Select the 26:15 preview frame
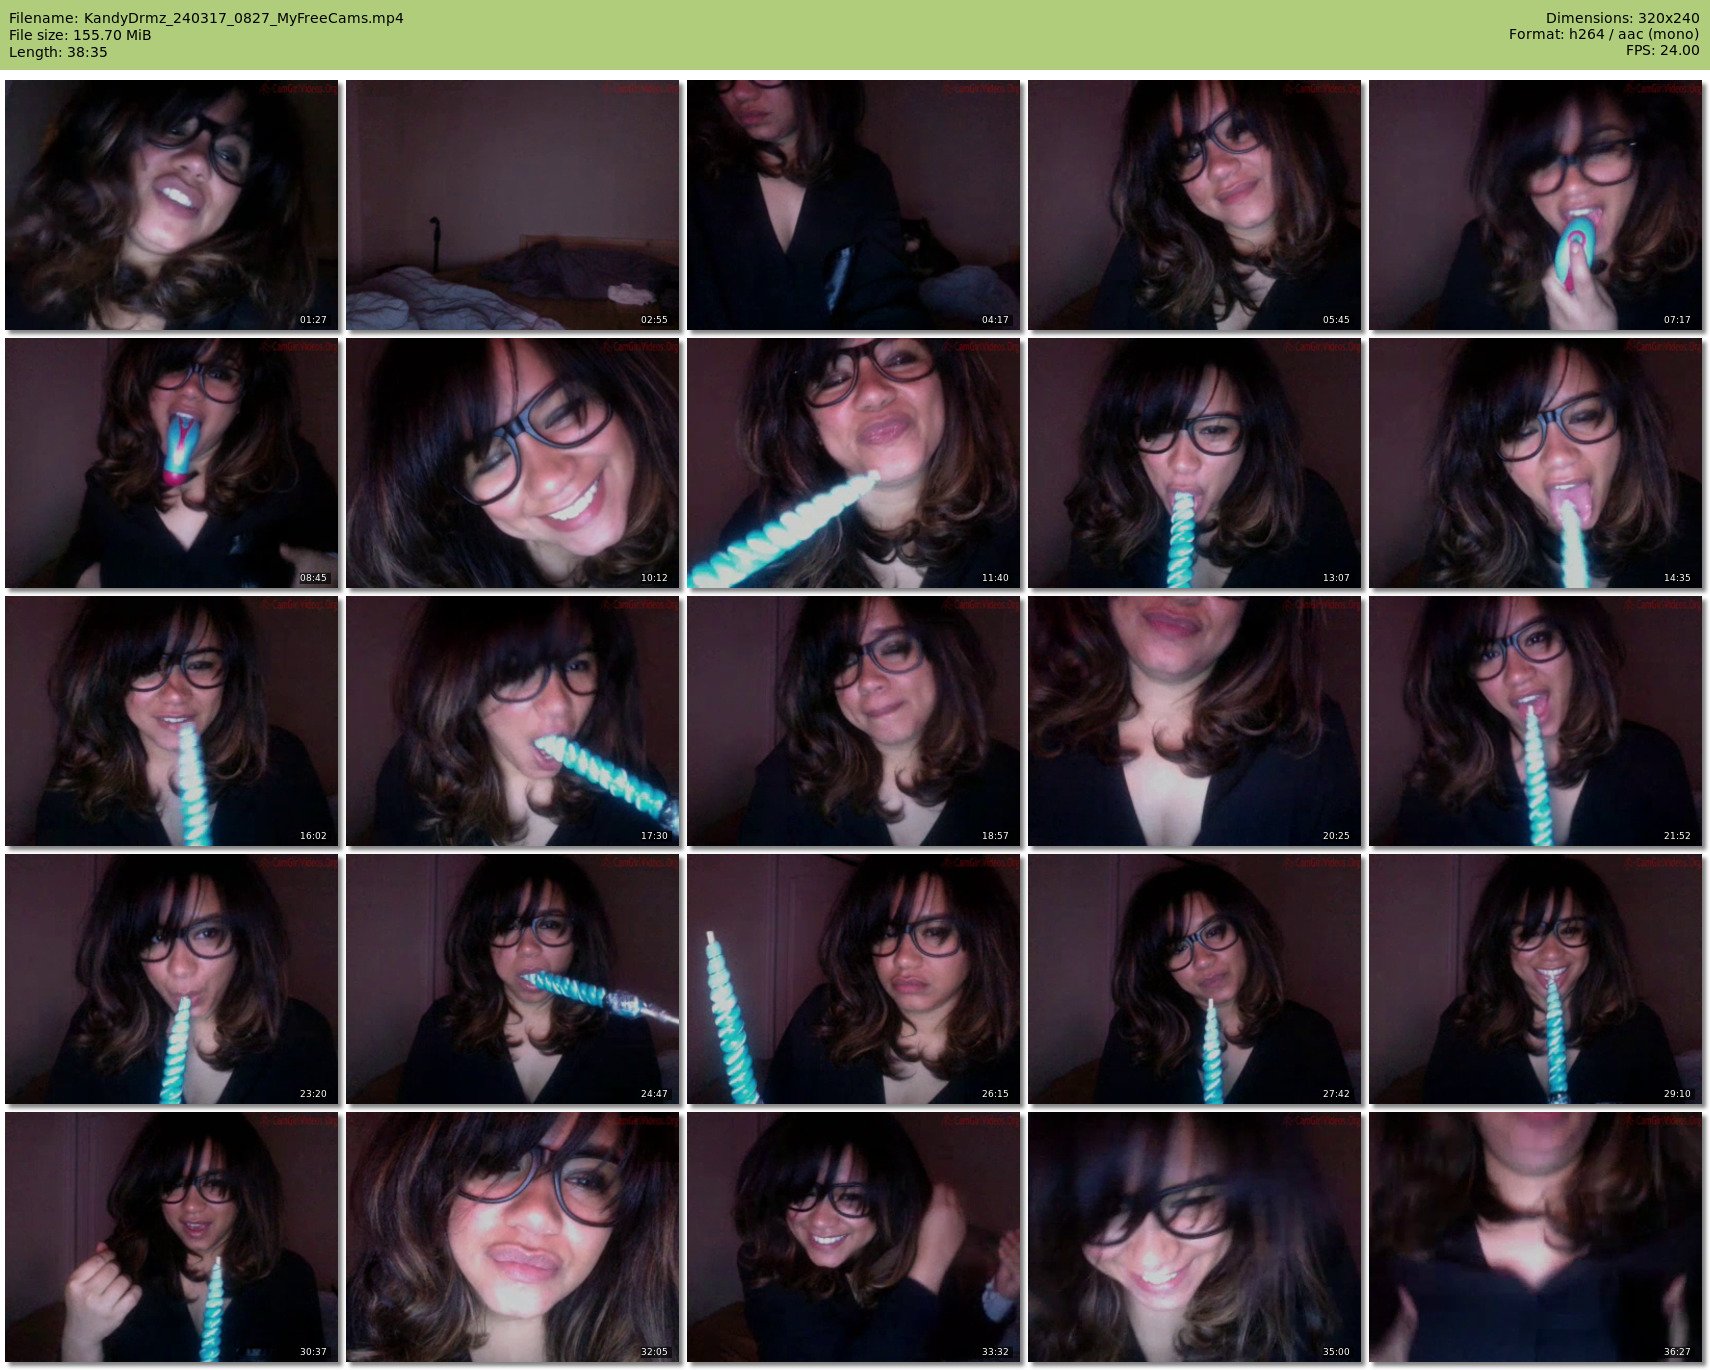This screenshot has height=1370, width=1710. 853,979
